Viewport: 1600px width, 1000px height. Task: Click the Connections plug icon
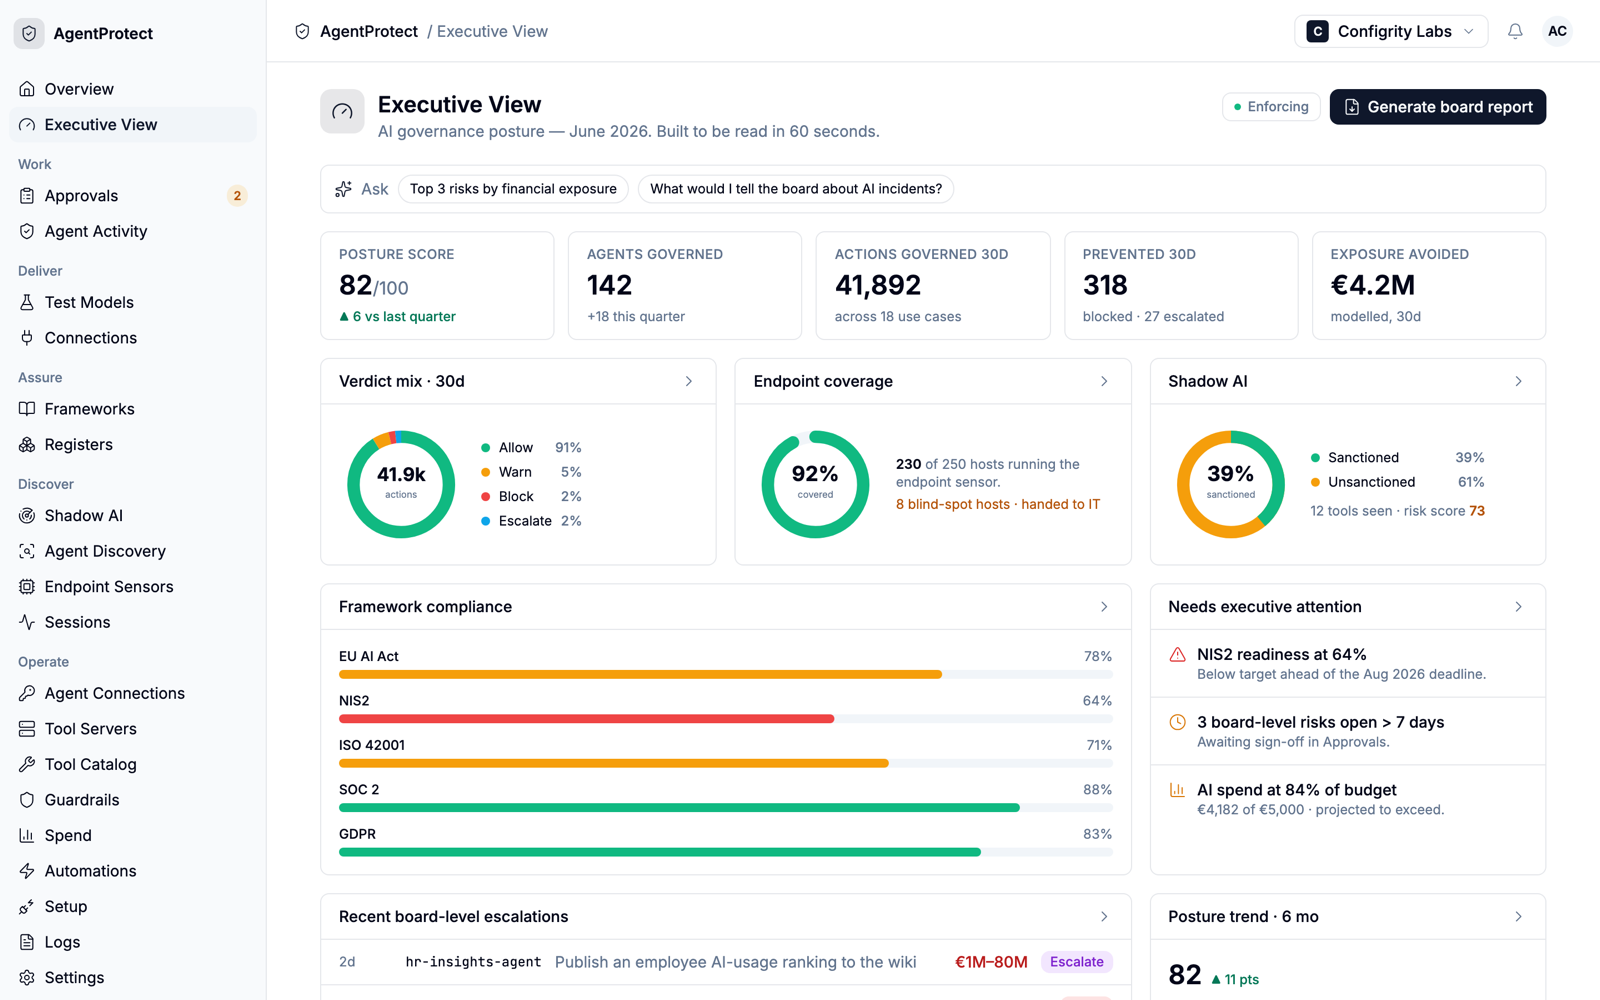click(27, 338)
